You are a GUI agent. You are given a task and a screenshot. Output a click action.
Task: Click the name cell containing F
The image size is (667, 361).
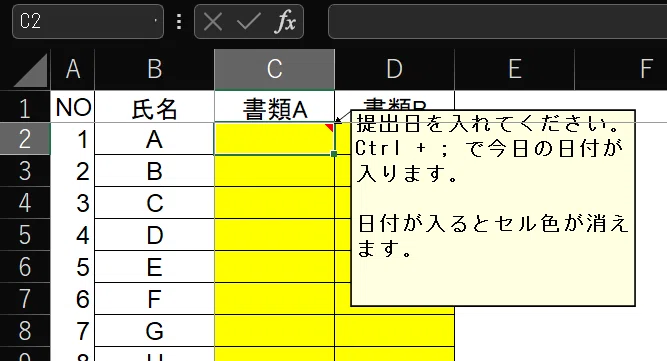coord(154,298)
